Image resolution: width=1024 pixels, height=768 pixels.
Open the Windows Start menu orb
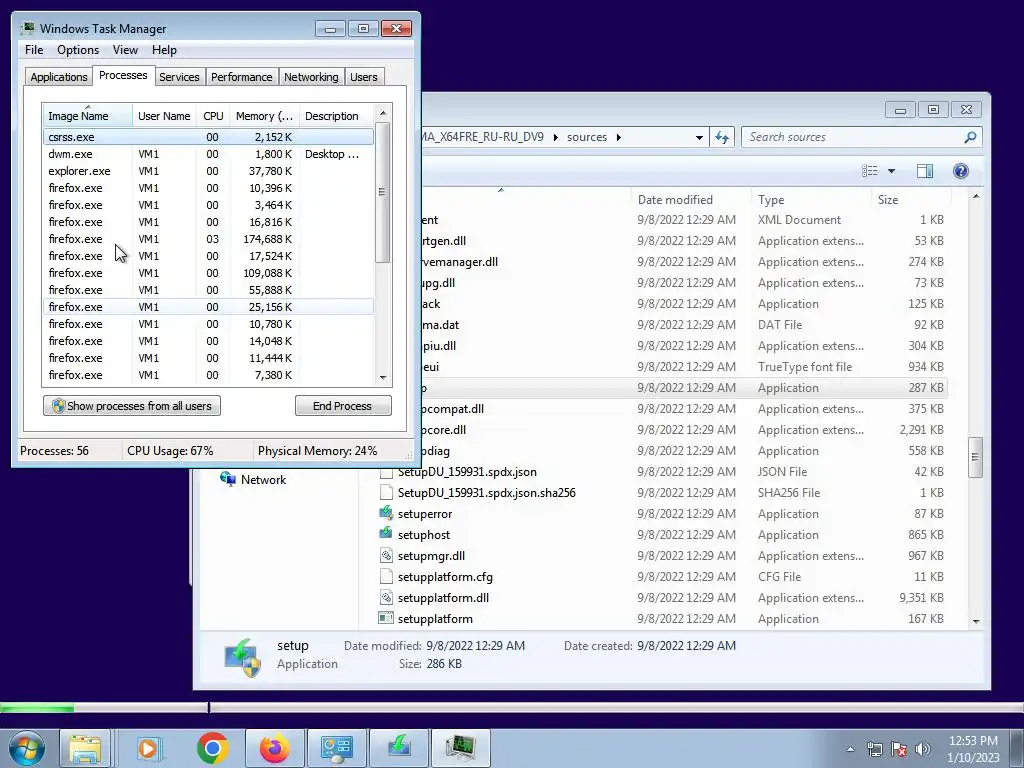[x=27, y=748]
